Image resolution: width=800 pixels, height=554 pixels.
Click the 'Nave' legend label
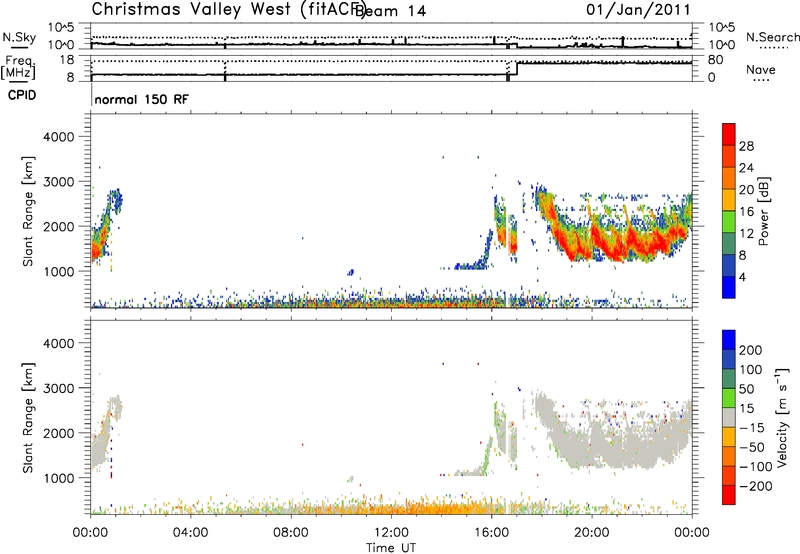point(760,70)
